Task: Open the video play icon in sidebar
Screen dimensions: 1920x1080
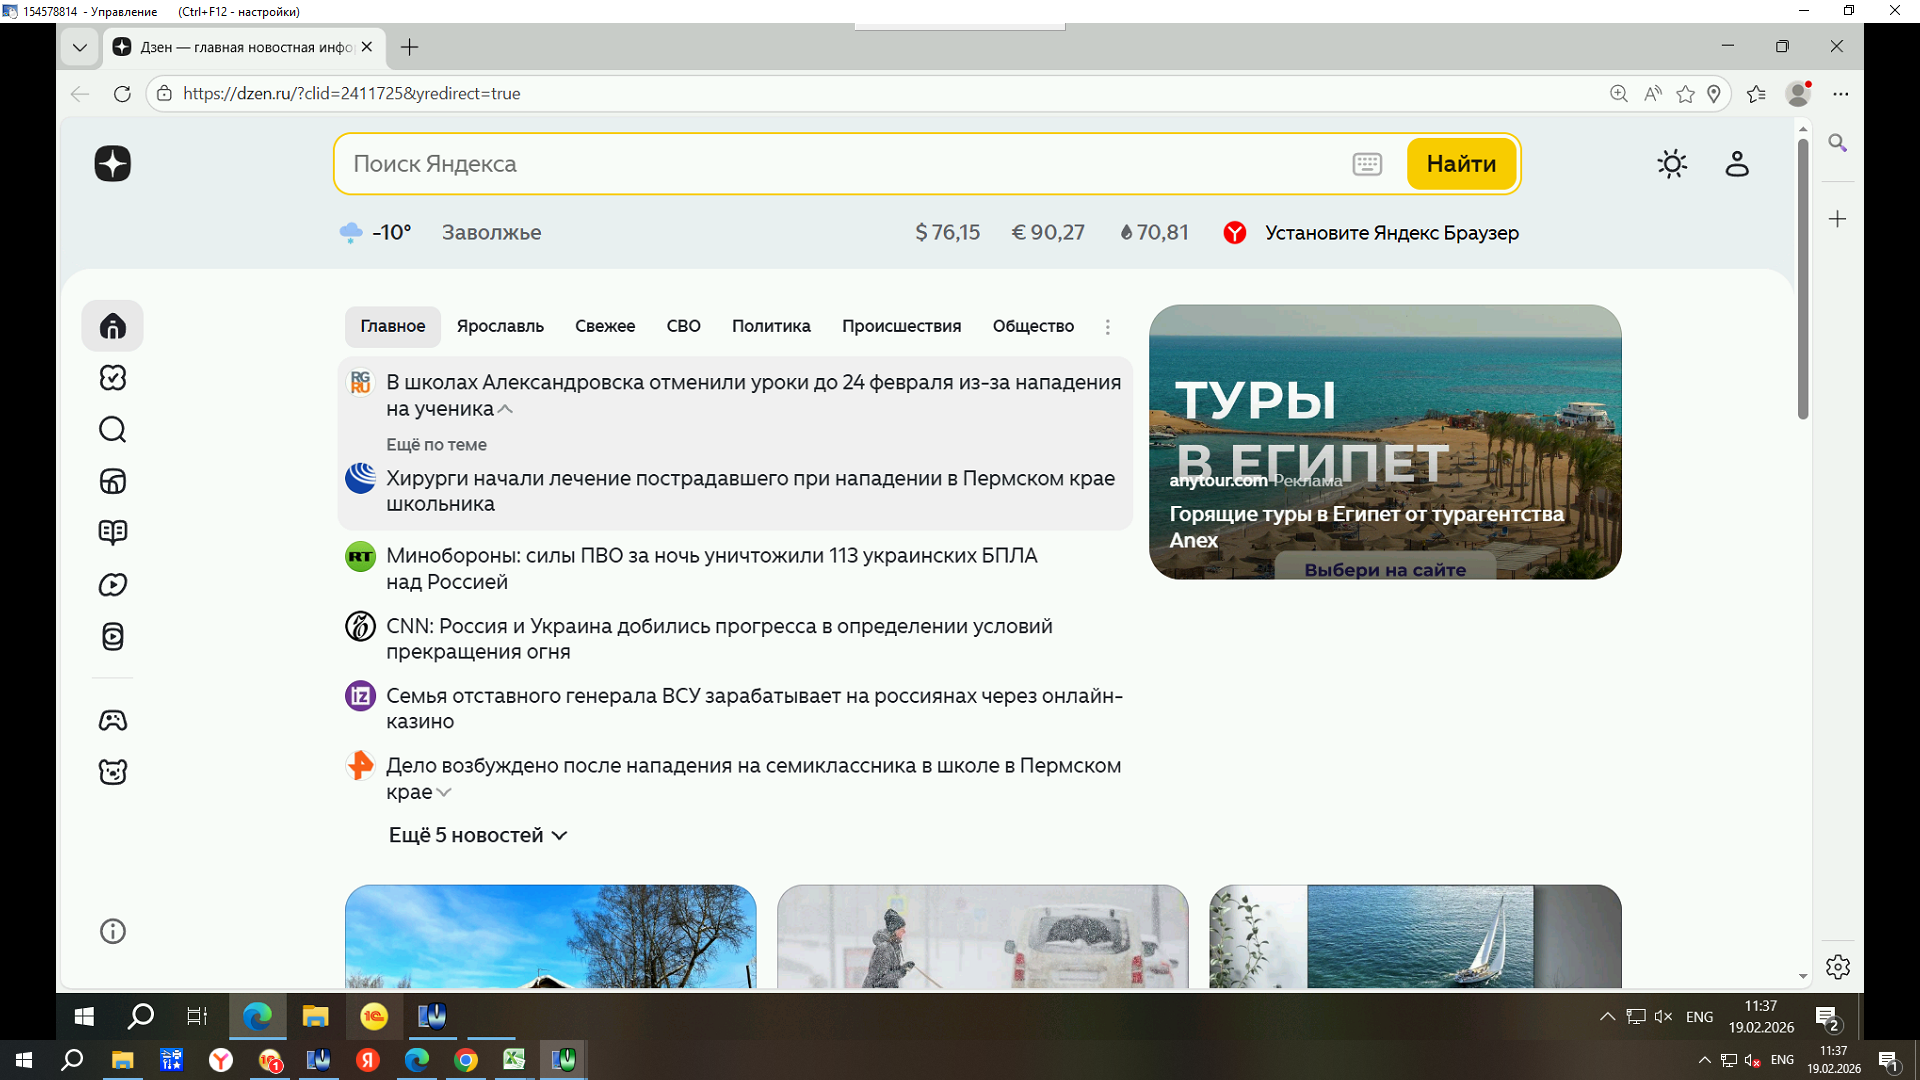Action: coord(112,585)
